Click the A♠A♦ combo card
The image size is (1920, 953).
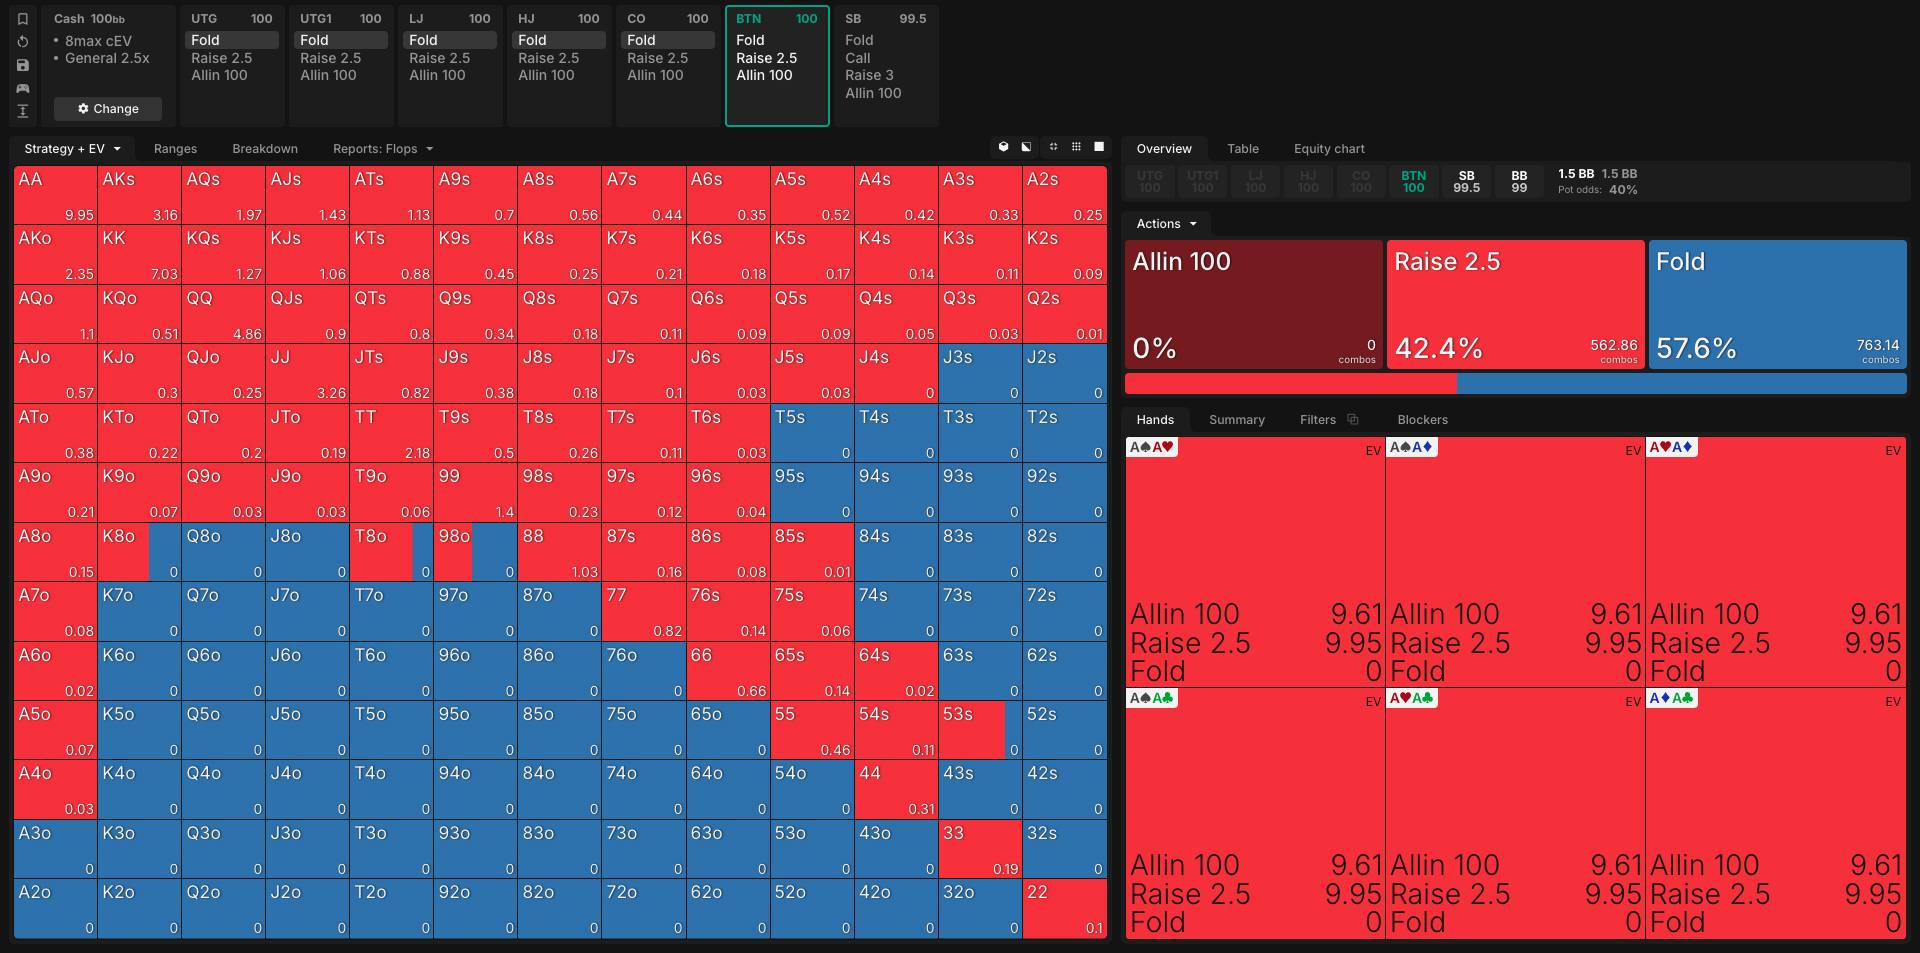point(1515,561)
